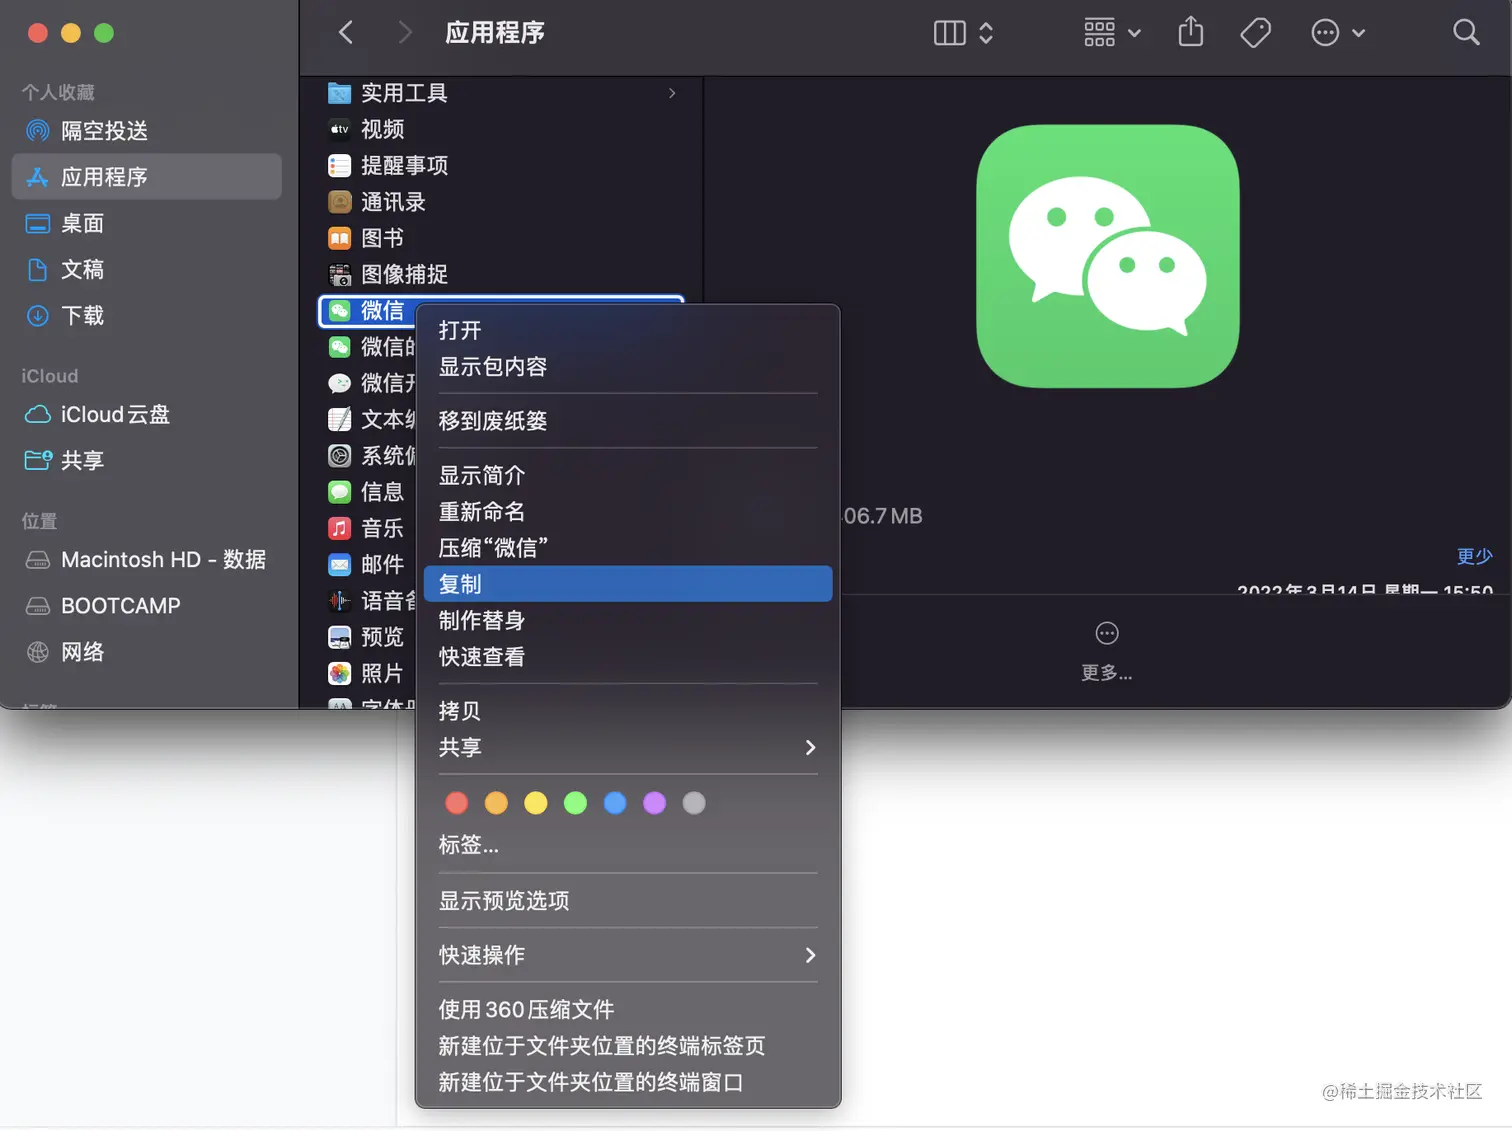Screen dimensions: 1512x1131
Task: Open Macintosh HD - 数据 volume
Action: (146, 560)
